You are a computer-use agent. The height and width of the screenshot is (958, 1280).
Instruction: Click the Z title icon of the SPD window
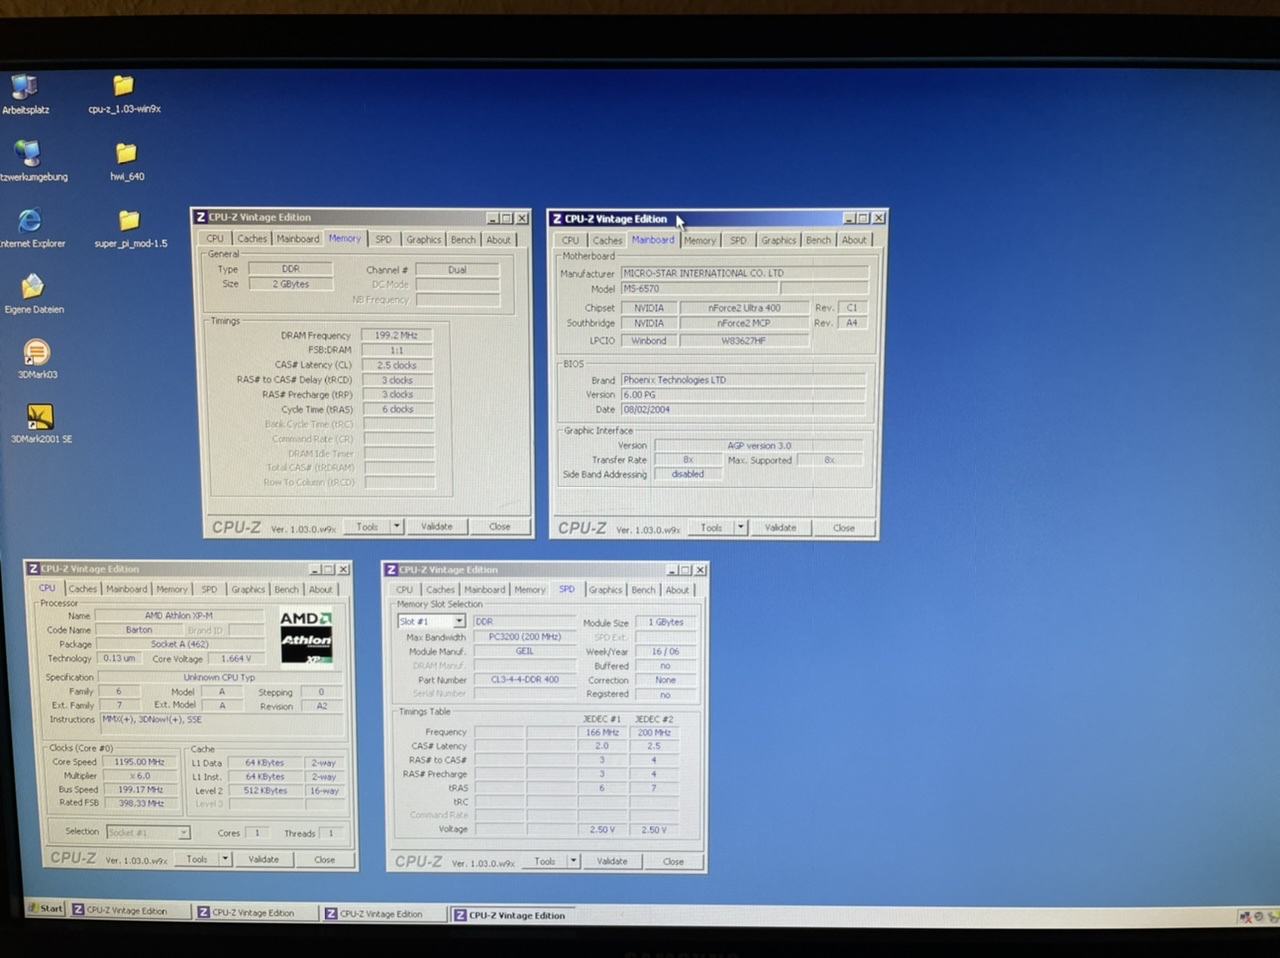click(x=391, y=570)
